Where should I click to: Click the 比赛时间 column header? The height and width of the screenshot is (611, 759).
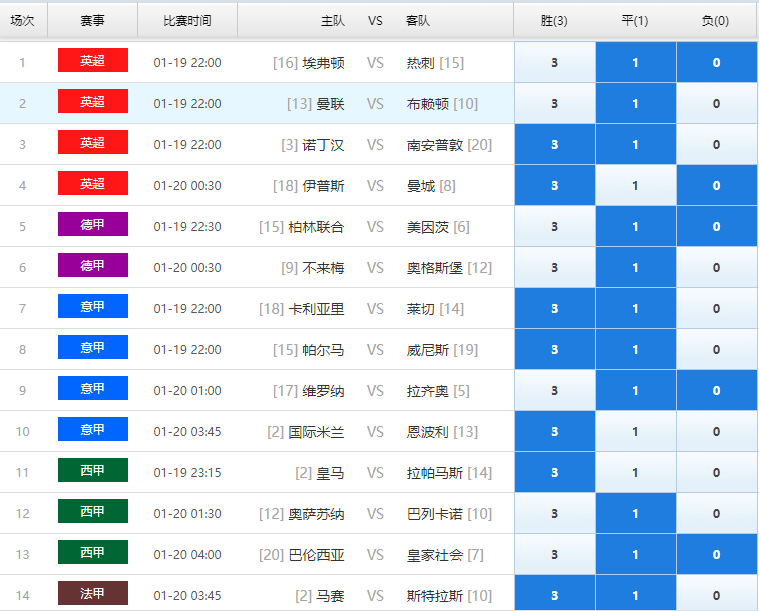pyautogui.click(x=187, y=21)
